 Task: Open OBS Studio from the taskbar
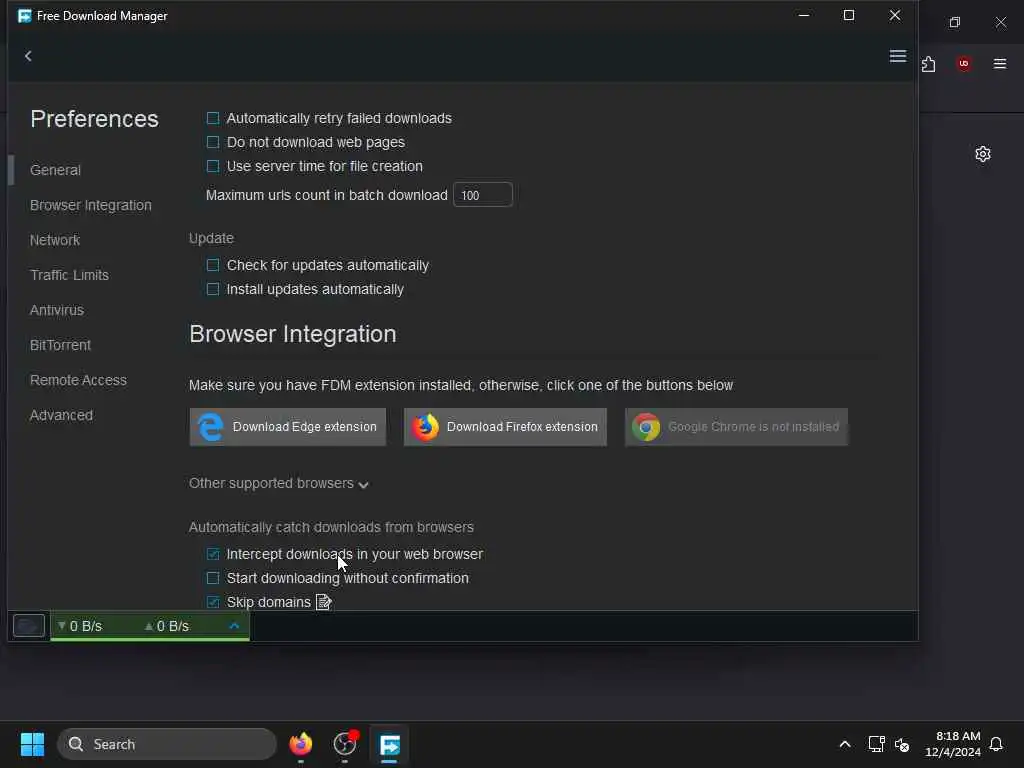click(x=345, y=744)
